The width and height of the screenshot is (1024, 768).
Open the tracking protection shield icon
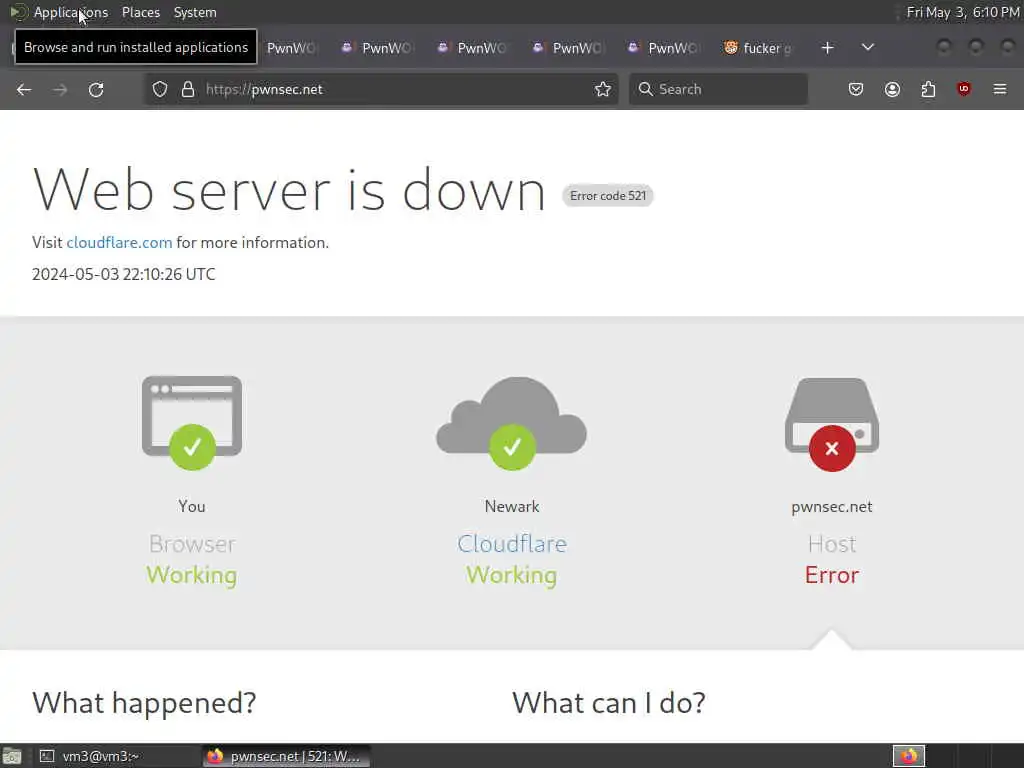tap(160, 89)
